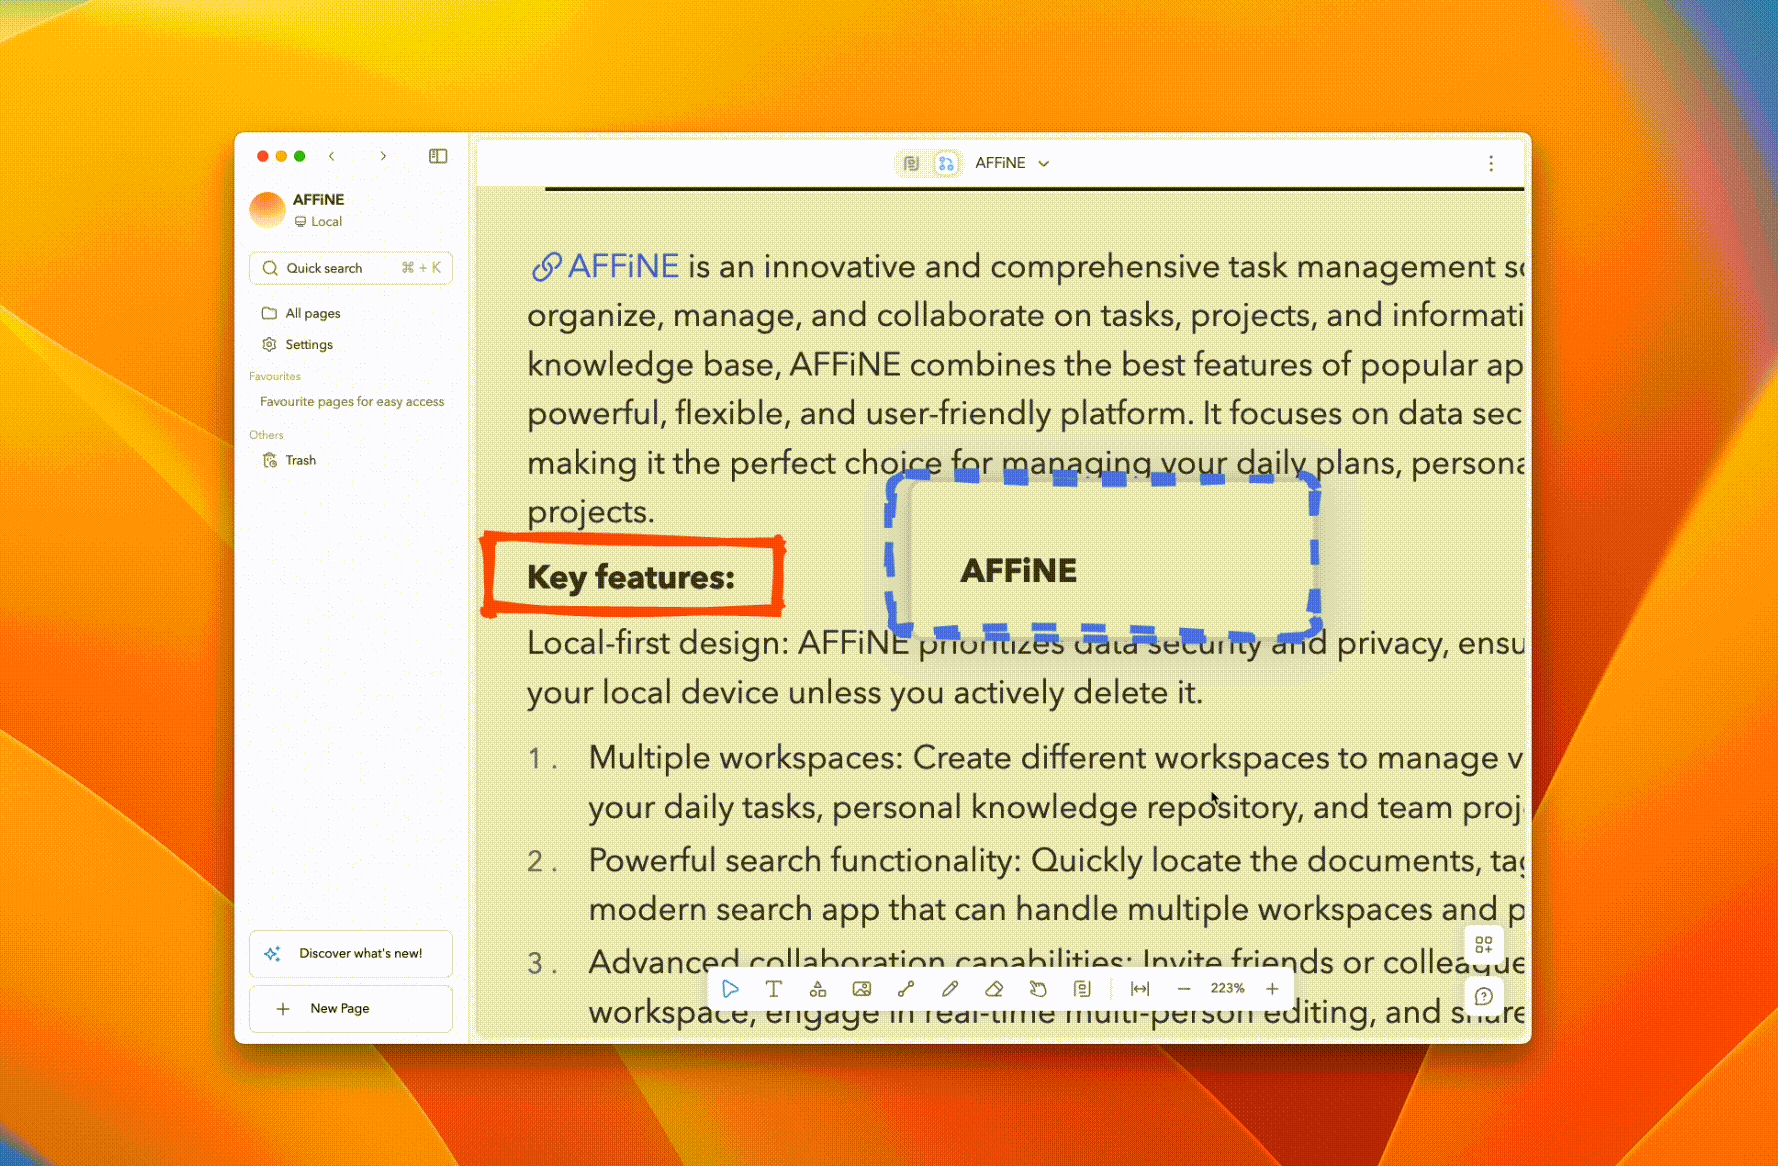This screenshot has height=1166, width=1778.
Task: Click the Powerful search functionality item
Action: pyautogui.click(x=1025, y=884)
